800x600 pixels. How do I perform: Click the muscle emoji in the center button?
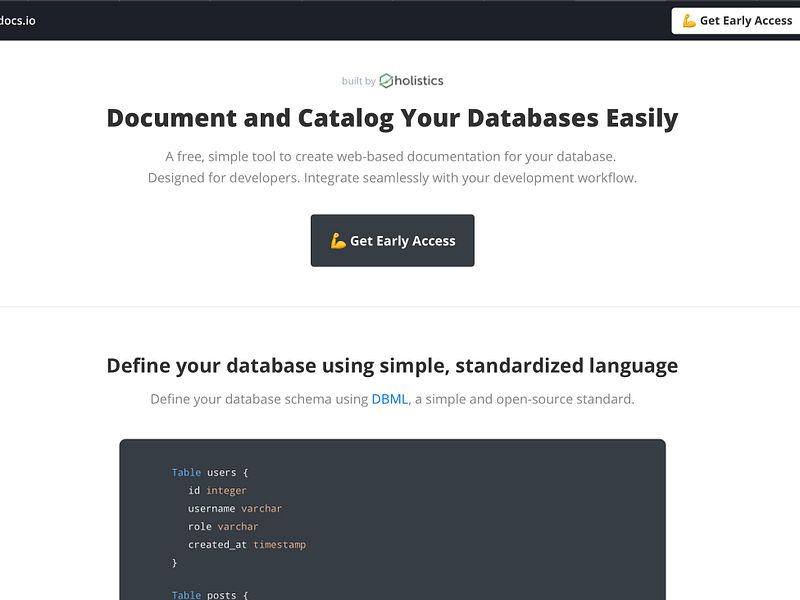click(338, 240)
